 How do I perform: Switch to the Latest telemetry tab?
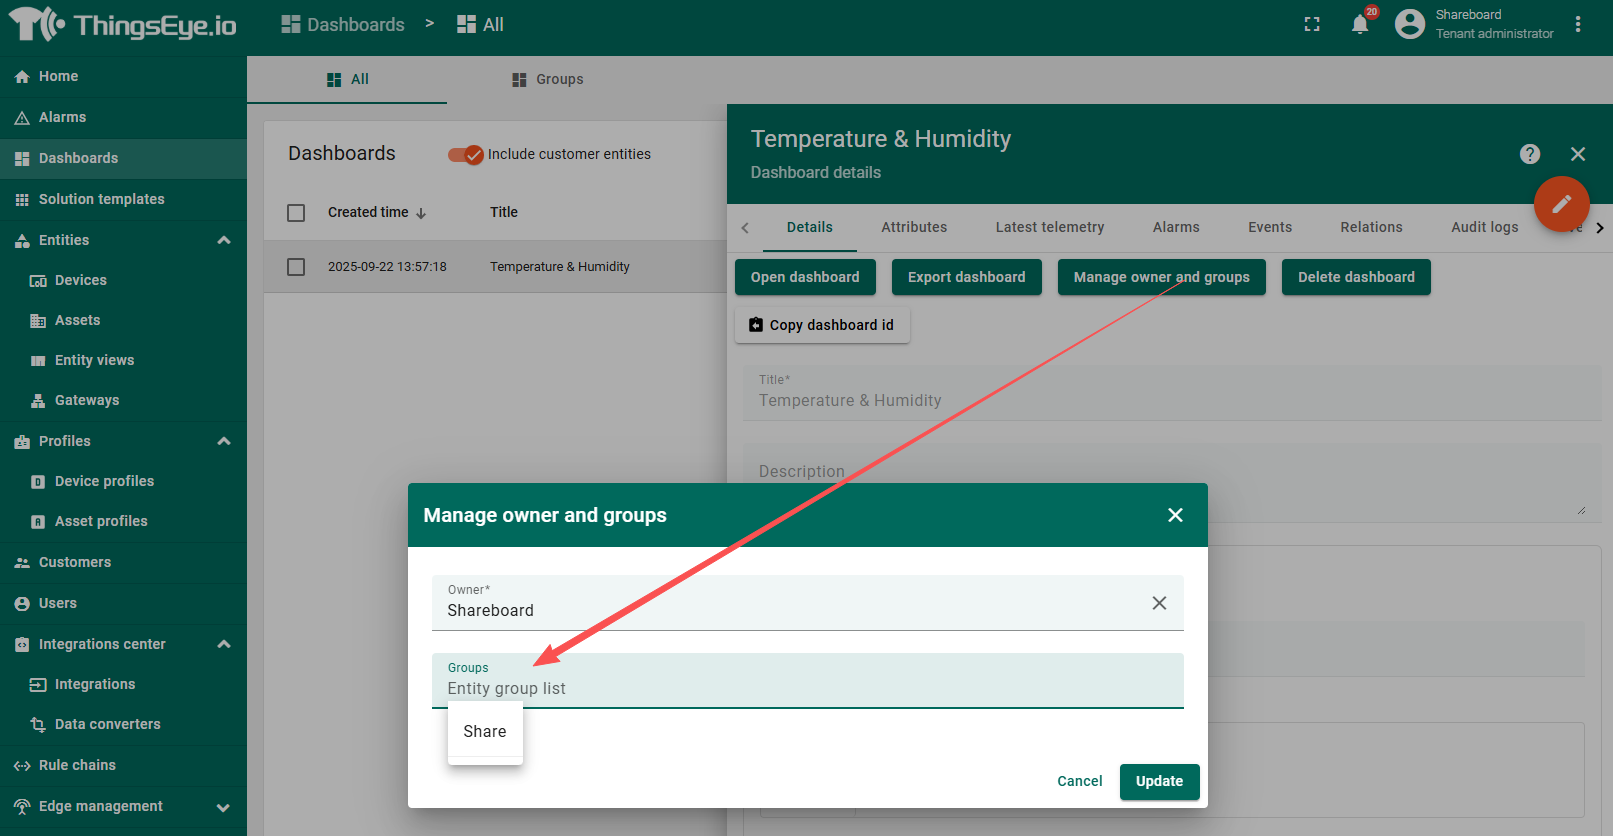[1049, 227]
